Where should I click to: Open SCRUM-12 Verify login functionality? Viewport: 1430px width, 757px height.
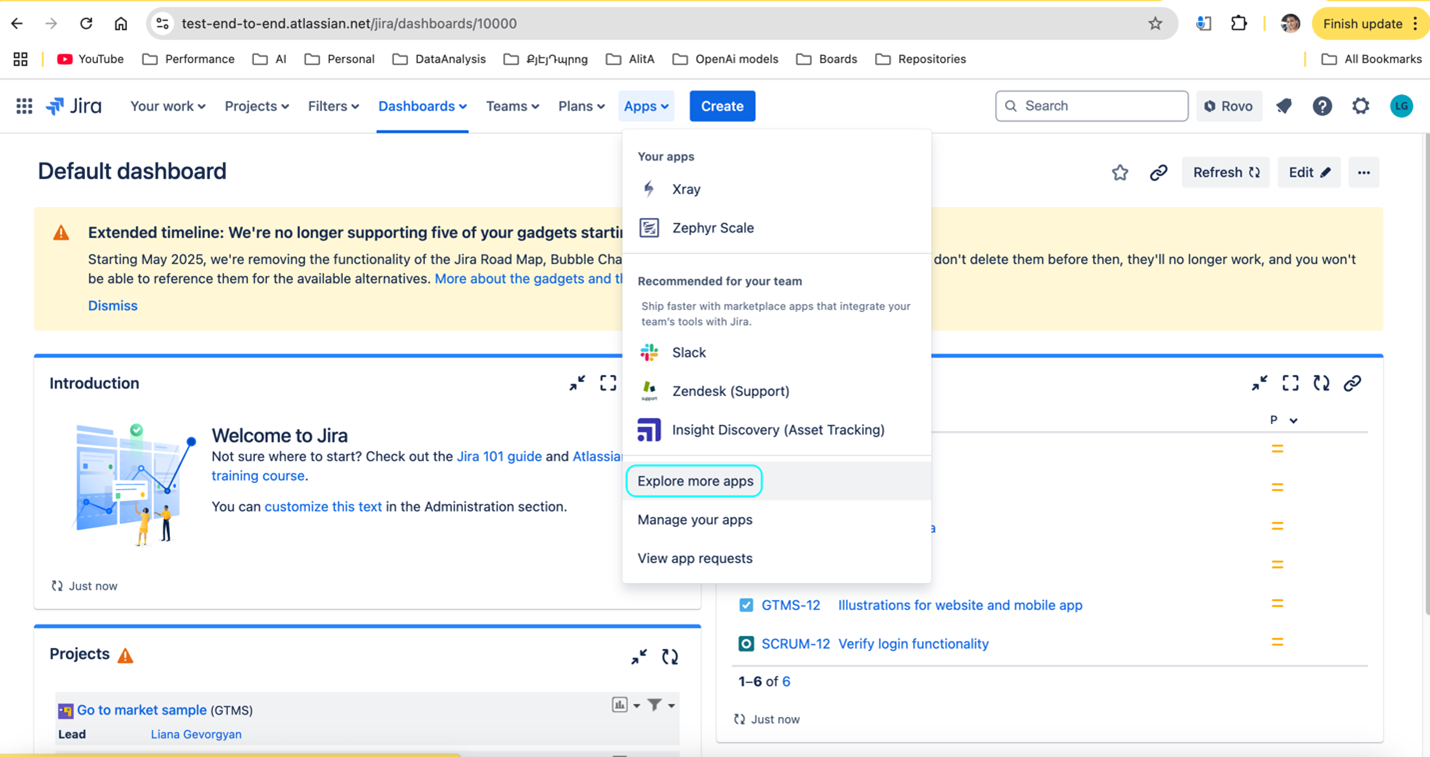[913, 644]
